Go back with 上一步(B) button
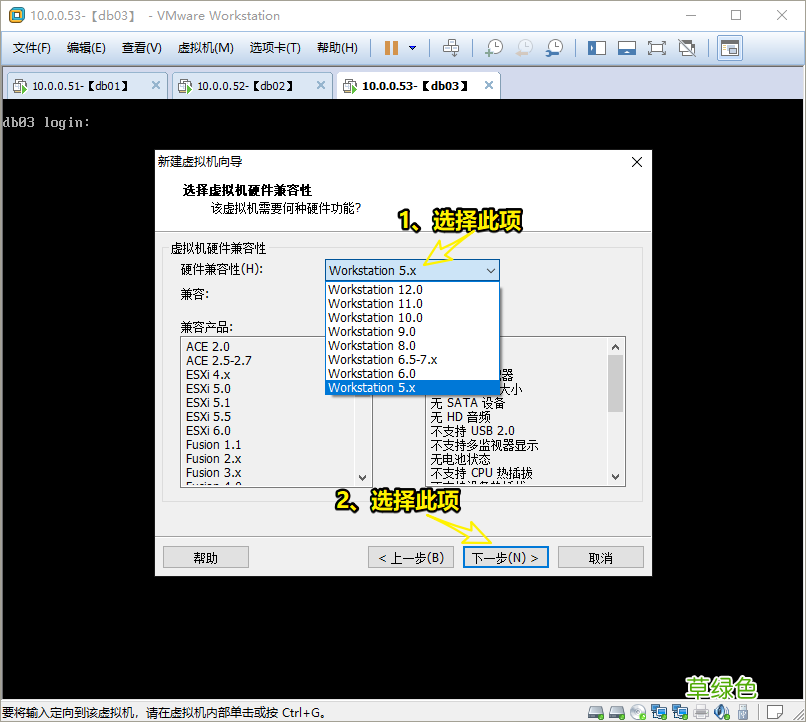Image resolution: width=806 pixels, height=722 pixels. click(411, 558)
